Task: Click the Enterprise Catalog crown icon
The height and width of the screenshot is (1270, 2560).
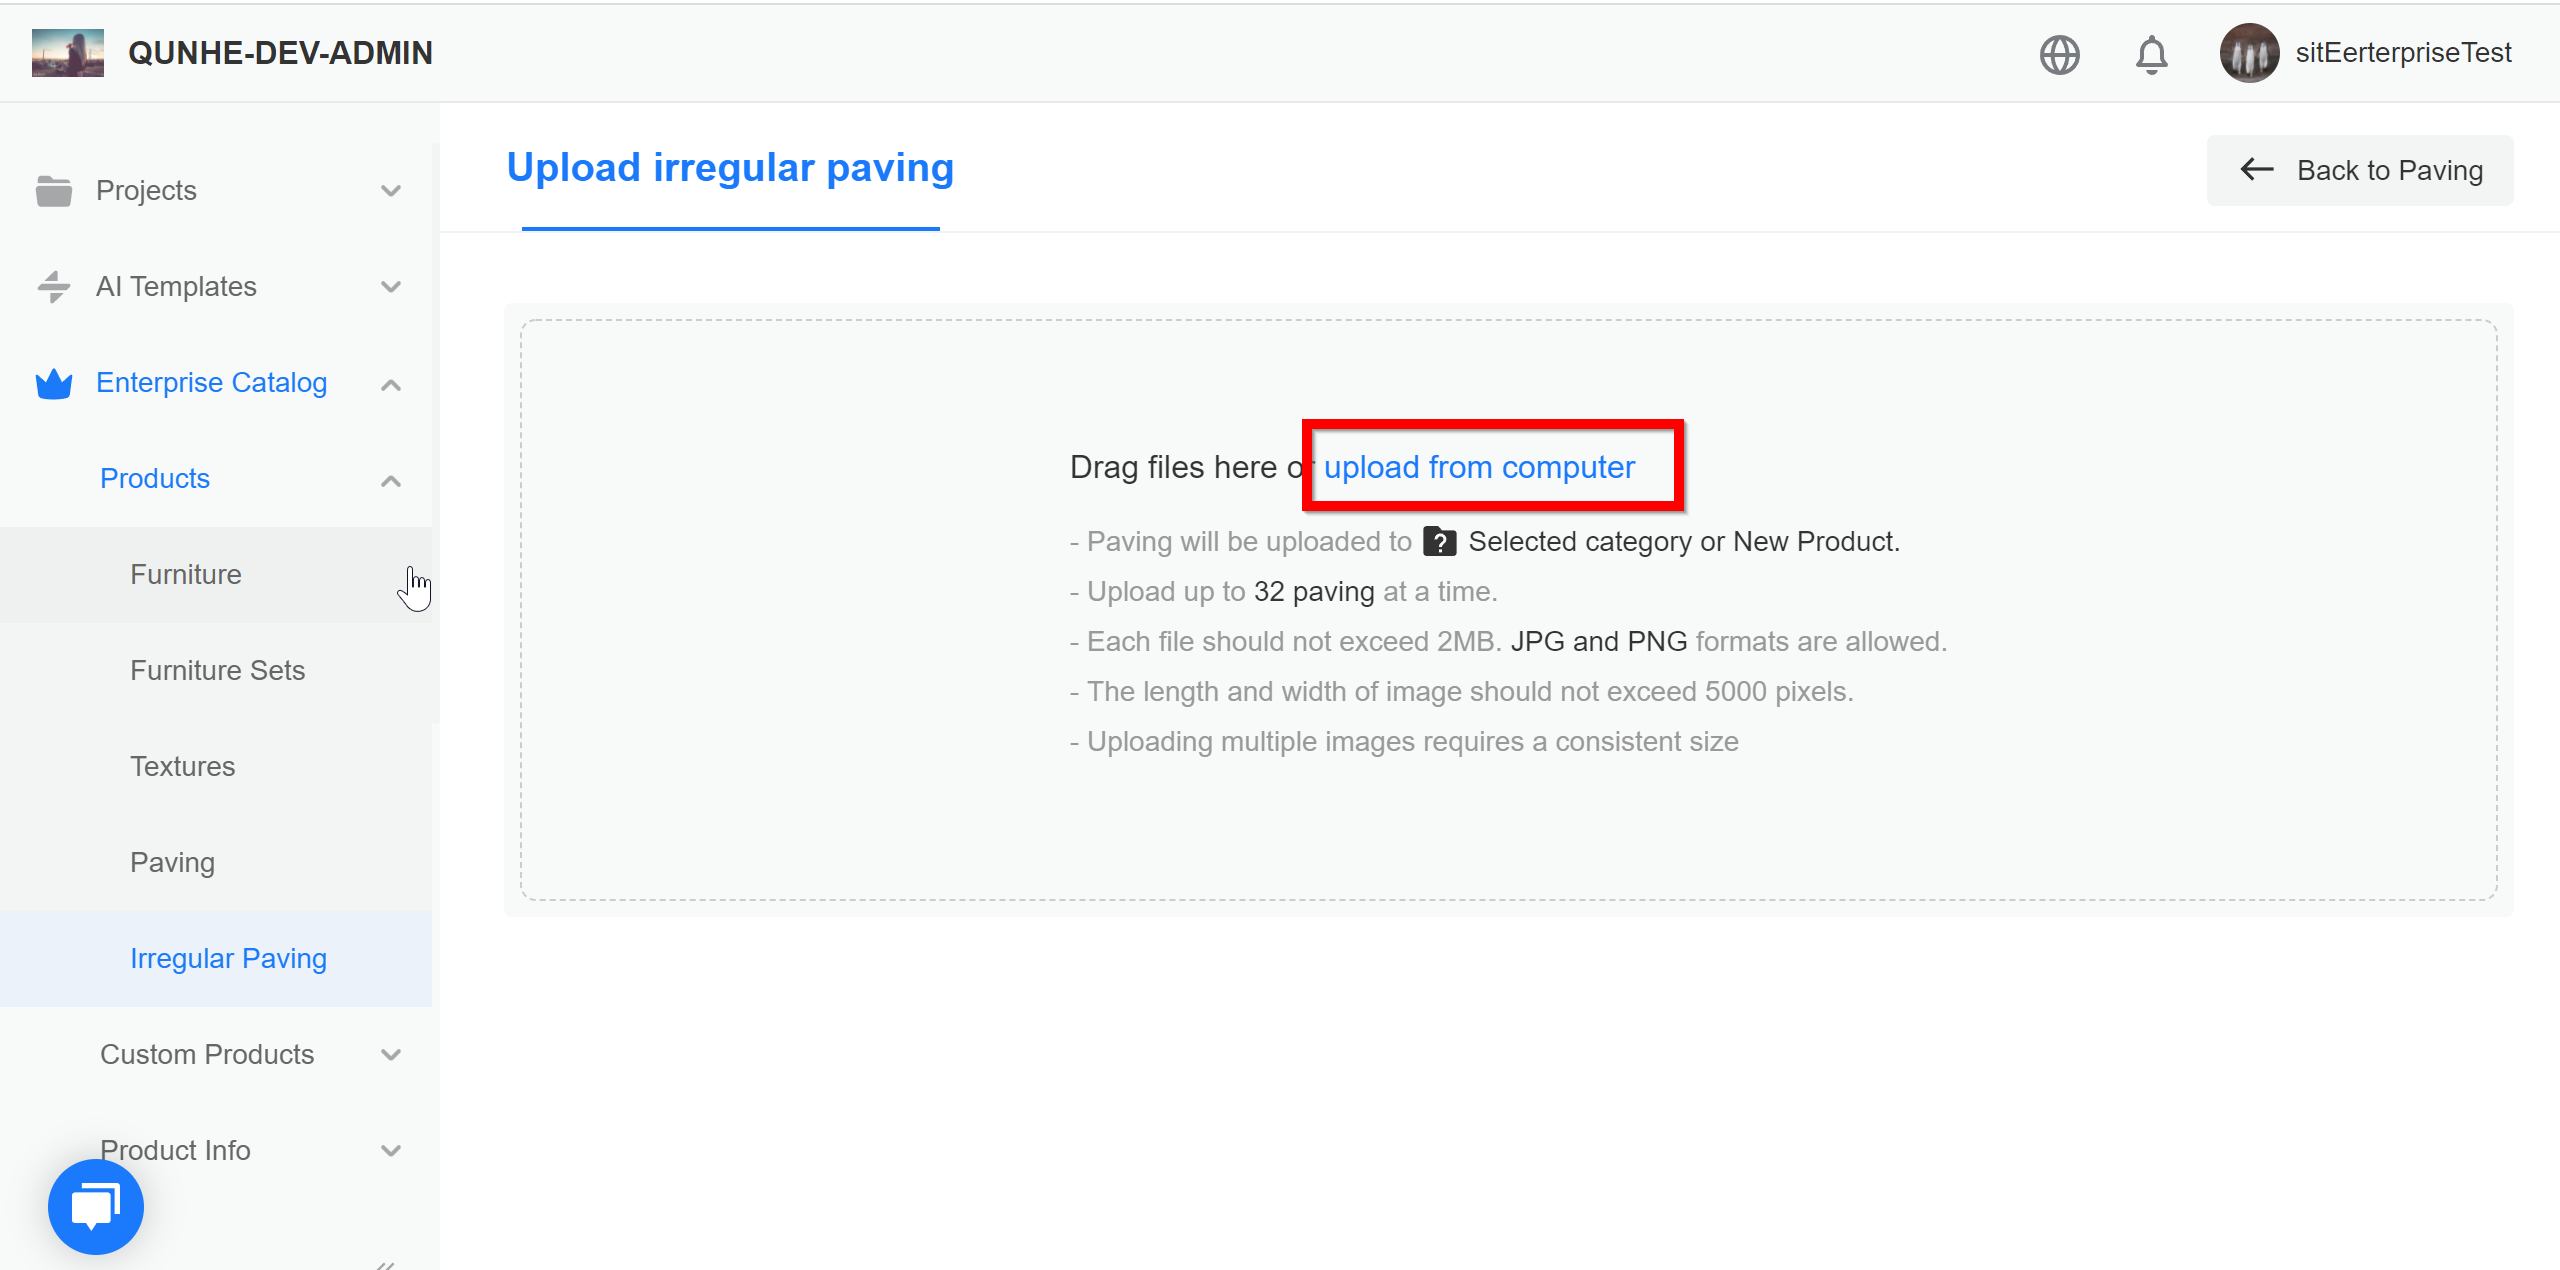Action: click(x=54, y=383)
